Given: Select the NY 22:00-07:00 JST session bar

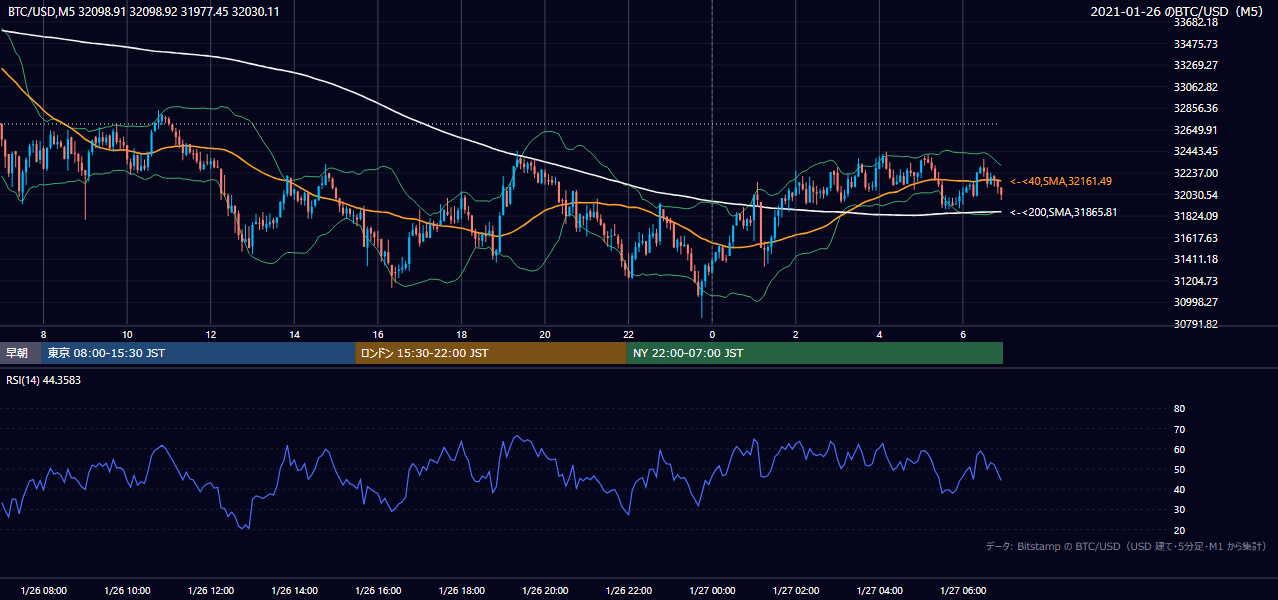Looking at the screenshot, I should (814, 353).
